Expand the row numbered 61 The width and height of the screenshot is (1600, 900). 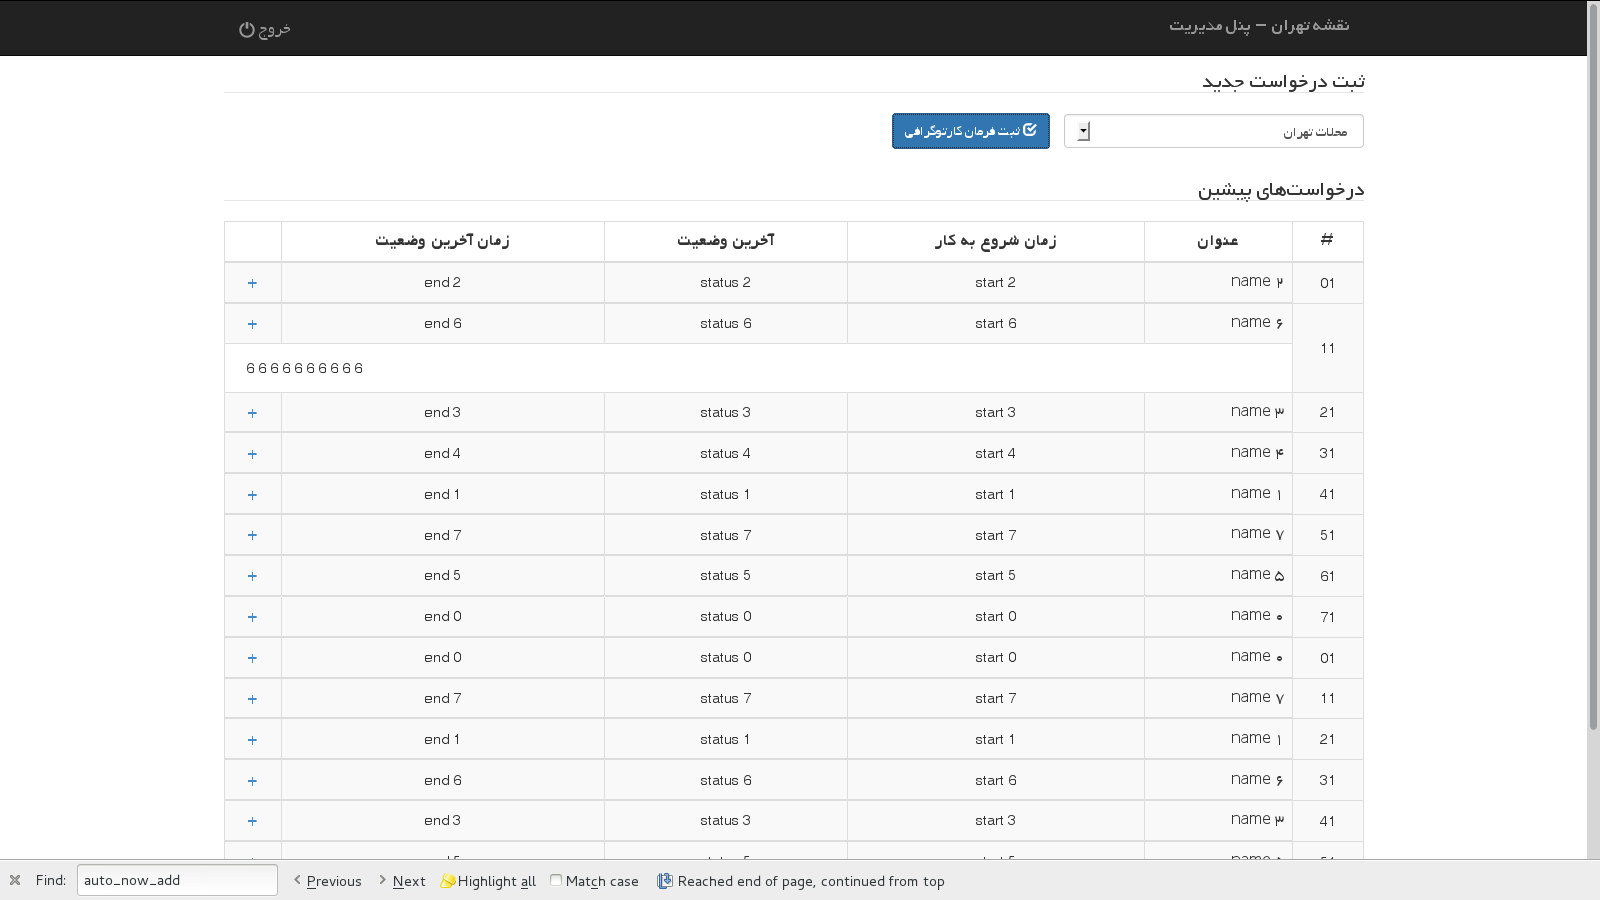[252, 576]
